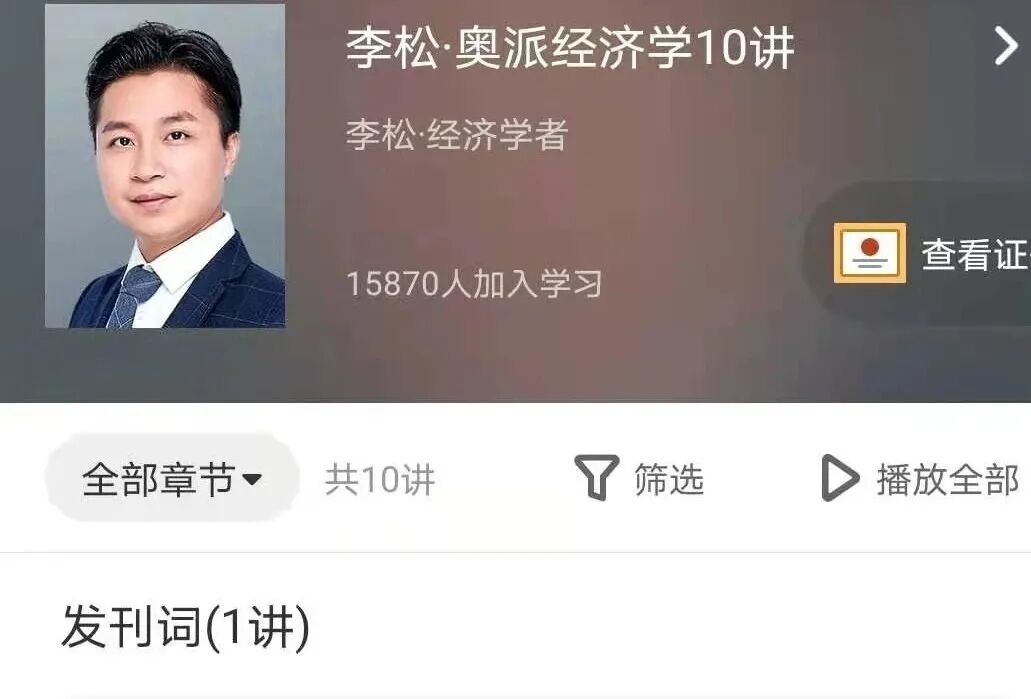Expand the 全部章节 chapter dropdown
Screen dimensions: 1031x699
coord(172,478)
